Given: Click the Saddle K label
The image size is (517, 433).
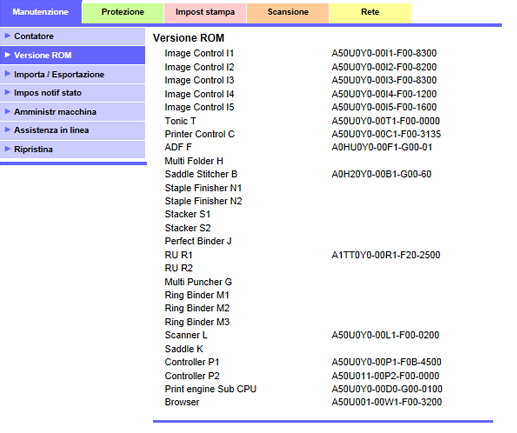Looking at the screenshot, I should pos(184,349).
